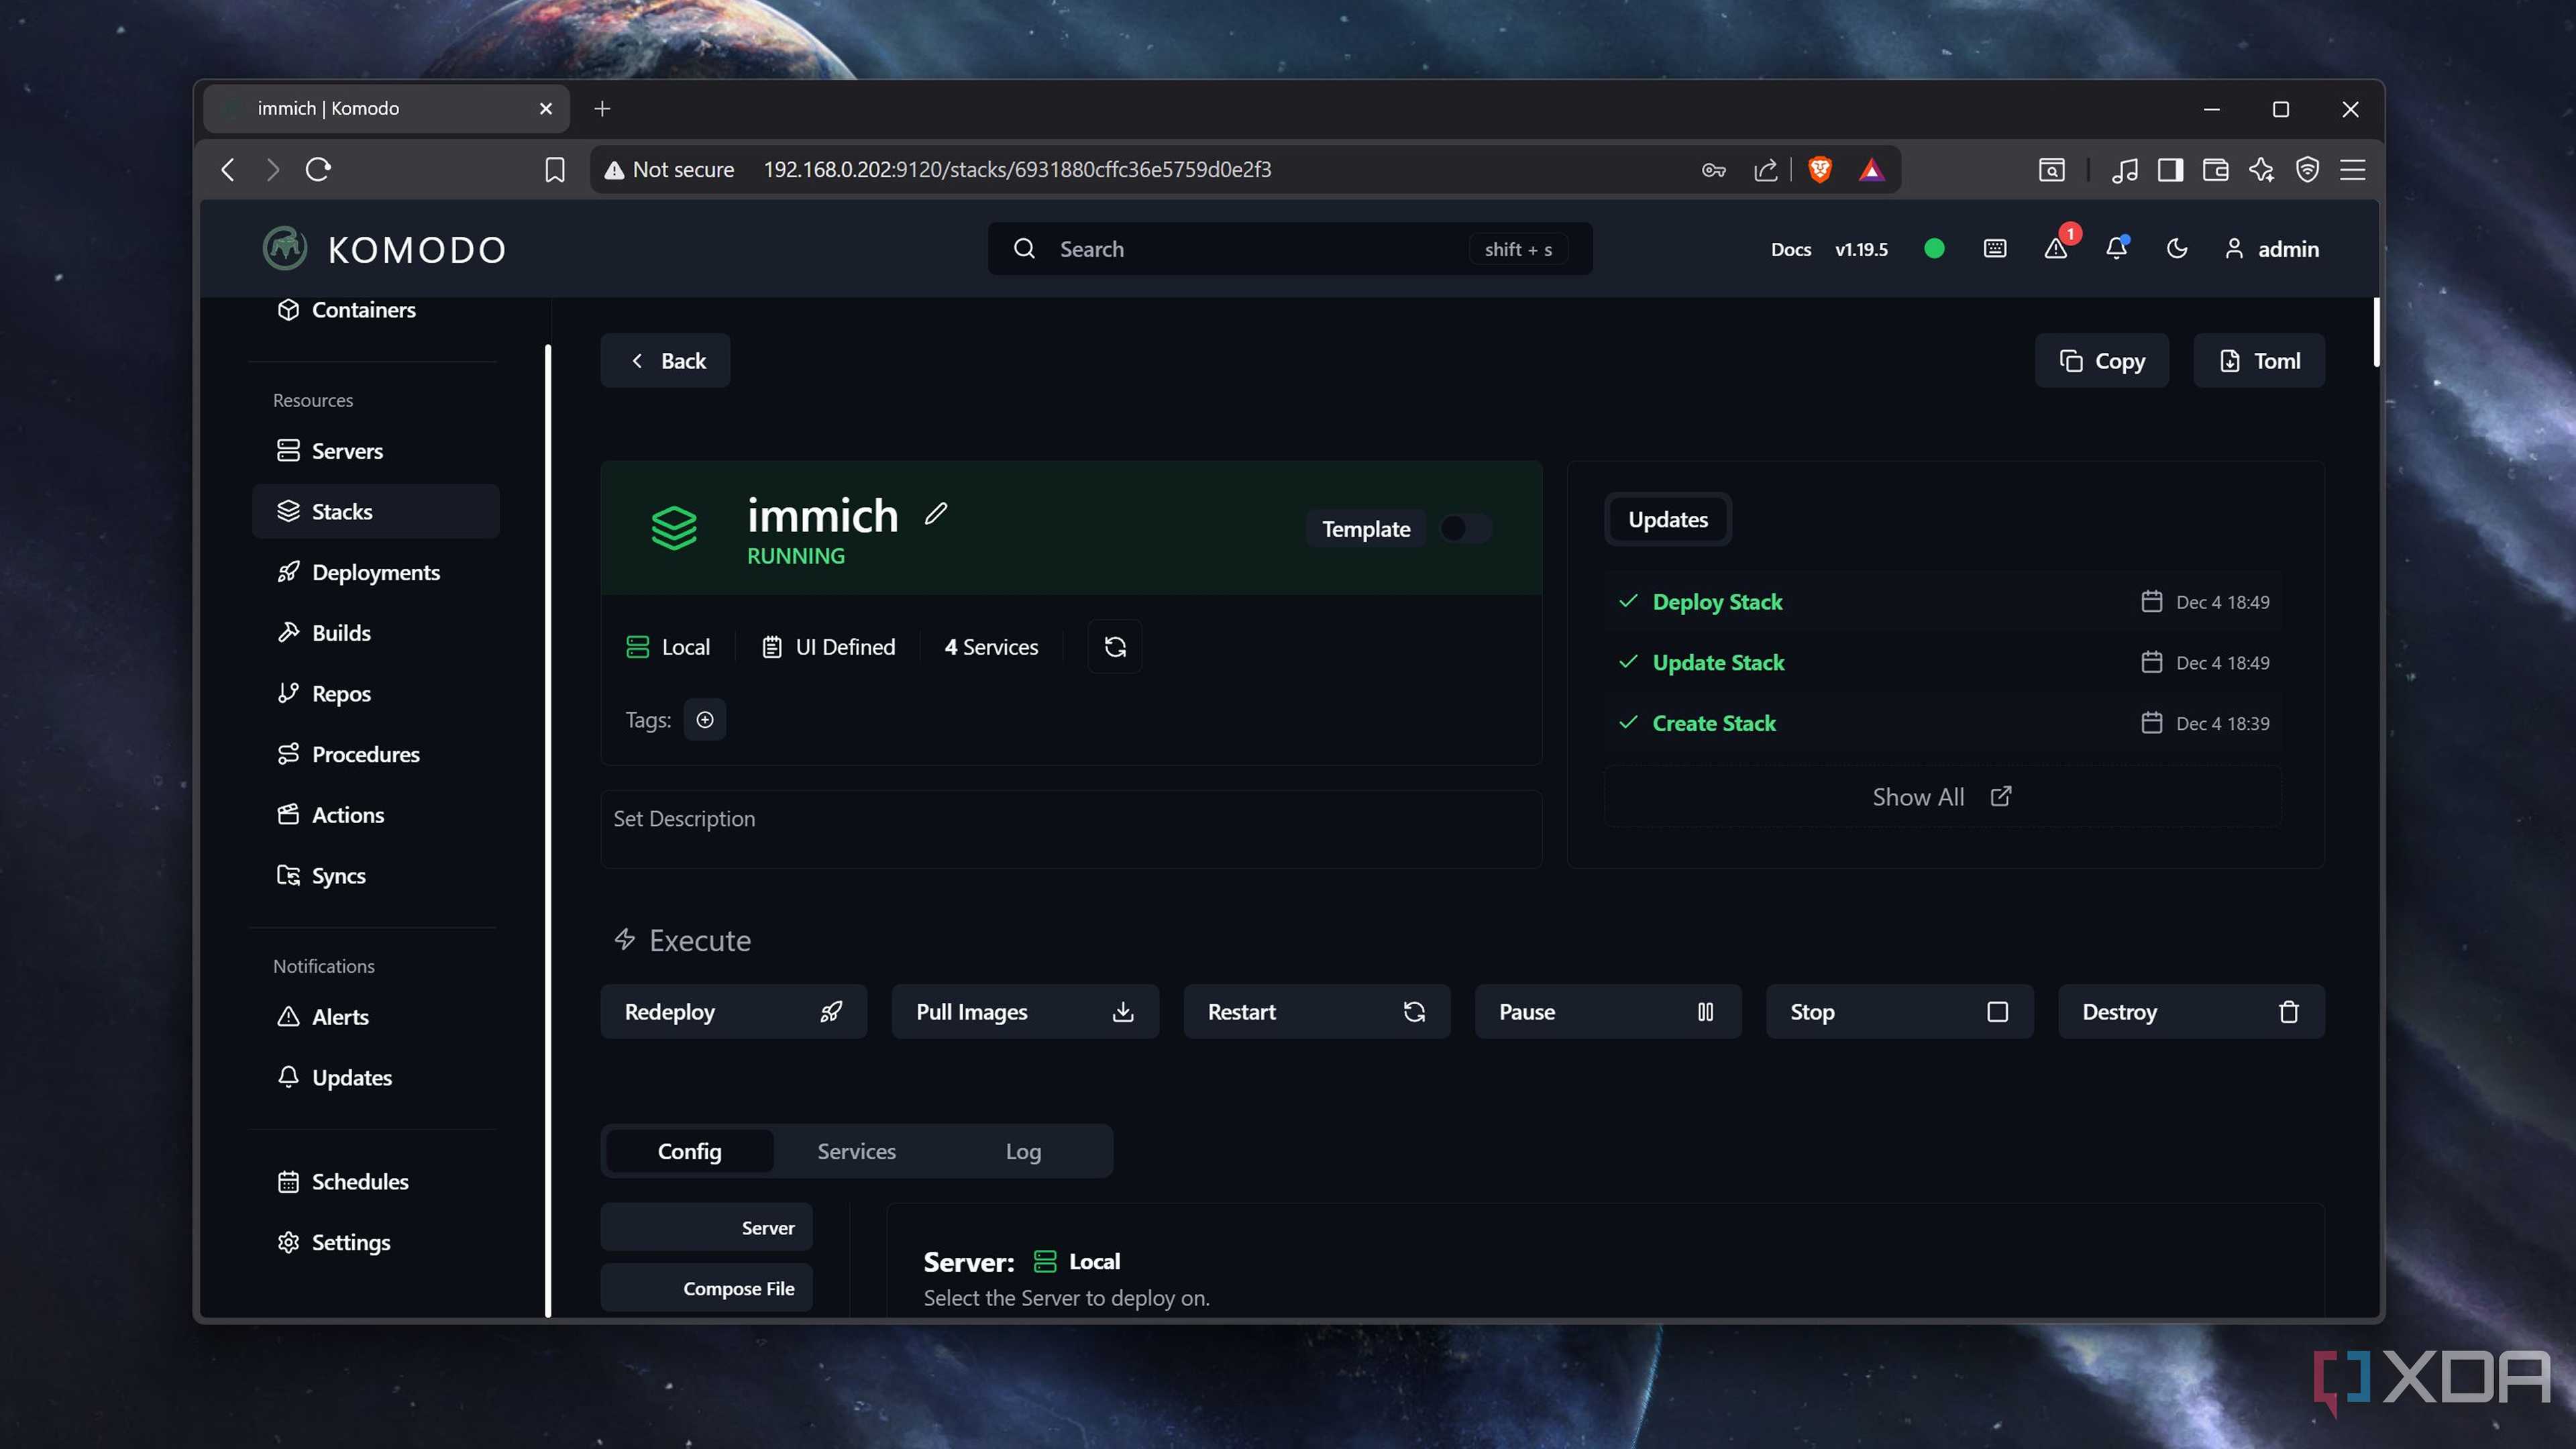Open the Docs link in the header
The height and width of the screenshot is (1449, 2576).
pos(1790,249)
